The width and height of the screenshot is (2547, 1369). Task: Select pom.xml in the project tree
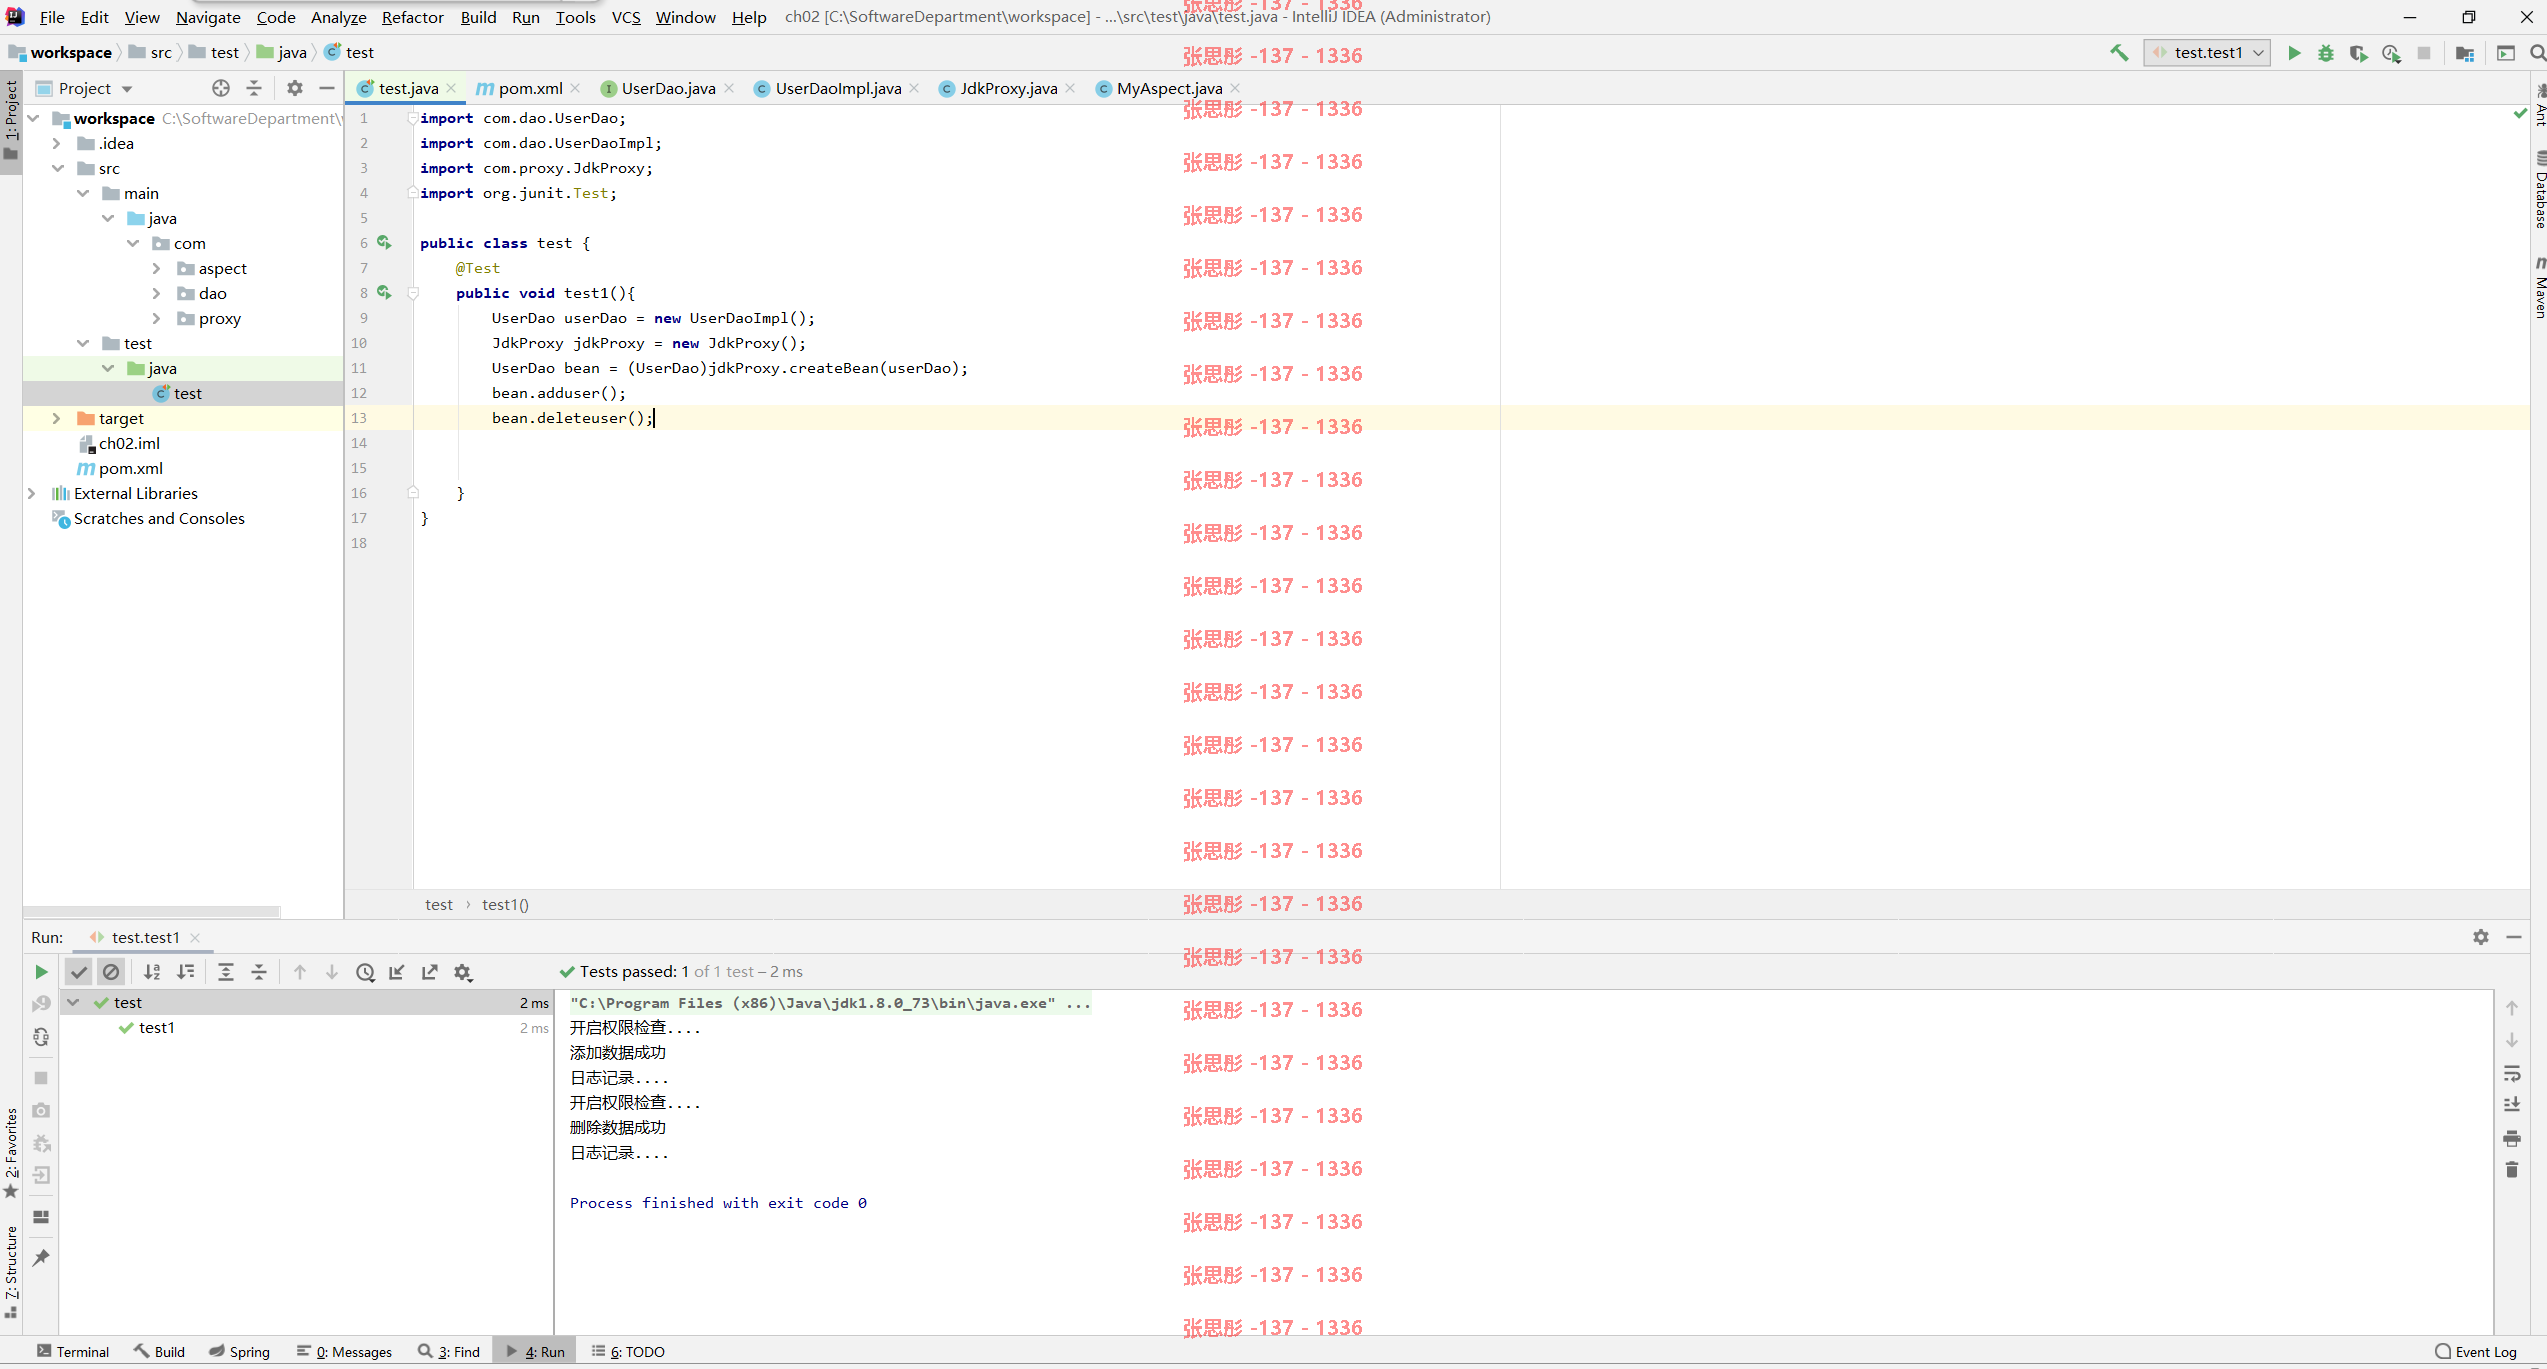tap(130, 468)
